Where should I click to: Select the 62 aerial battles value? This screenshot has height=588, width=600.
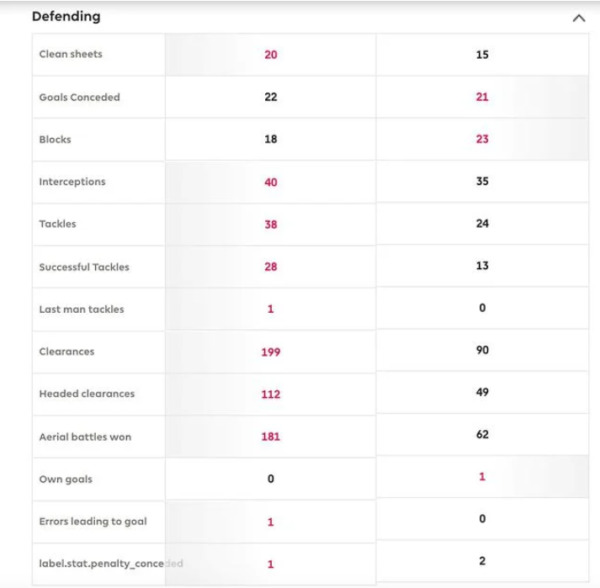pos(482,434)
